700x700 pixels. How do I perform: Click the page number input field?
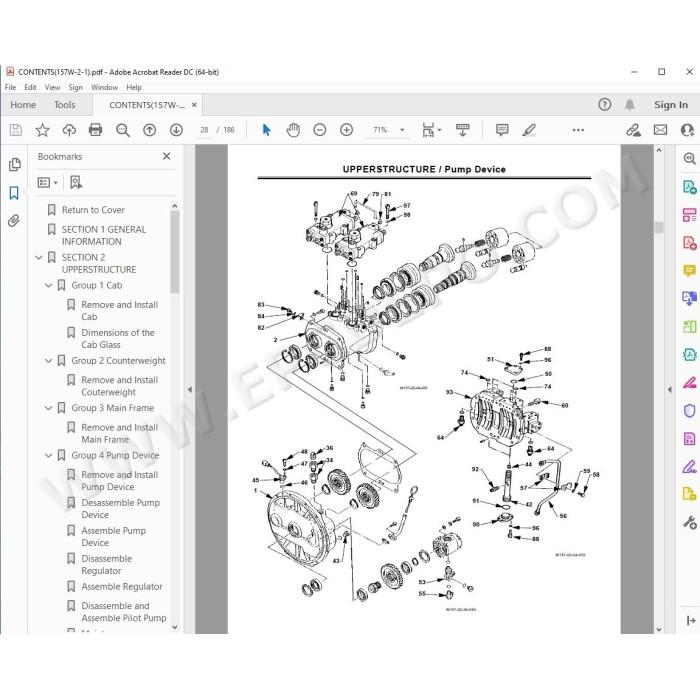[204, 130]
